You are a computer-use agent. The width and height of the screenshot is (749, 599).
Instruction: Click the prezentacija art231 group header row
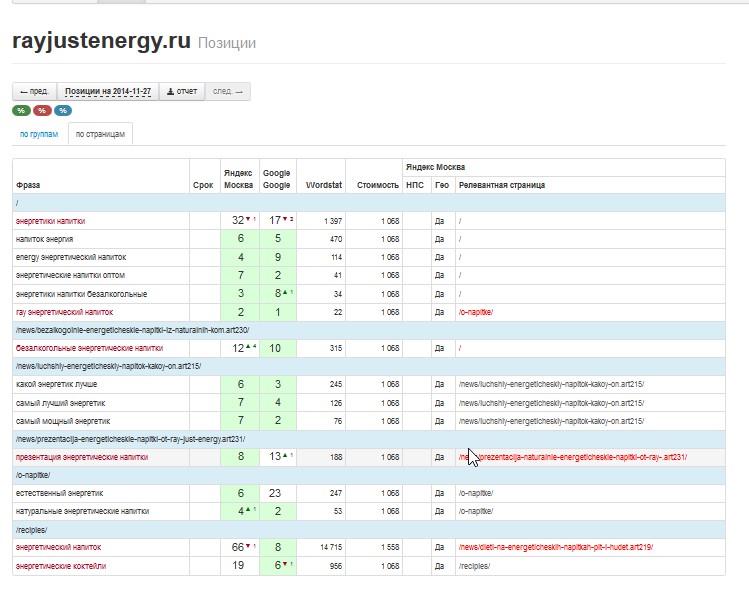tap(369, 439)
